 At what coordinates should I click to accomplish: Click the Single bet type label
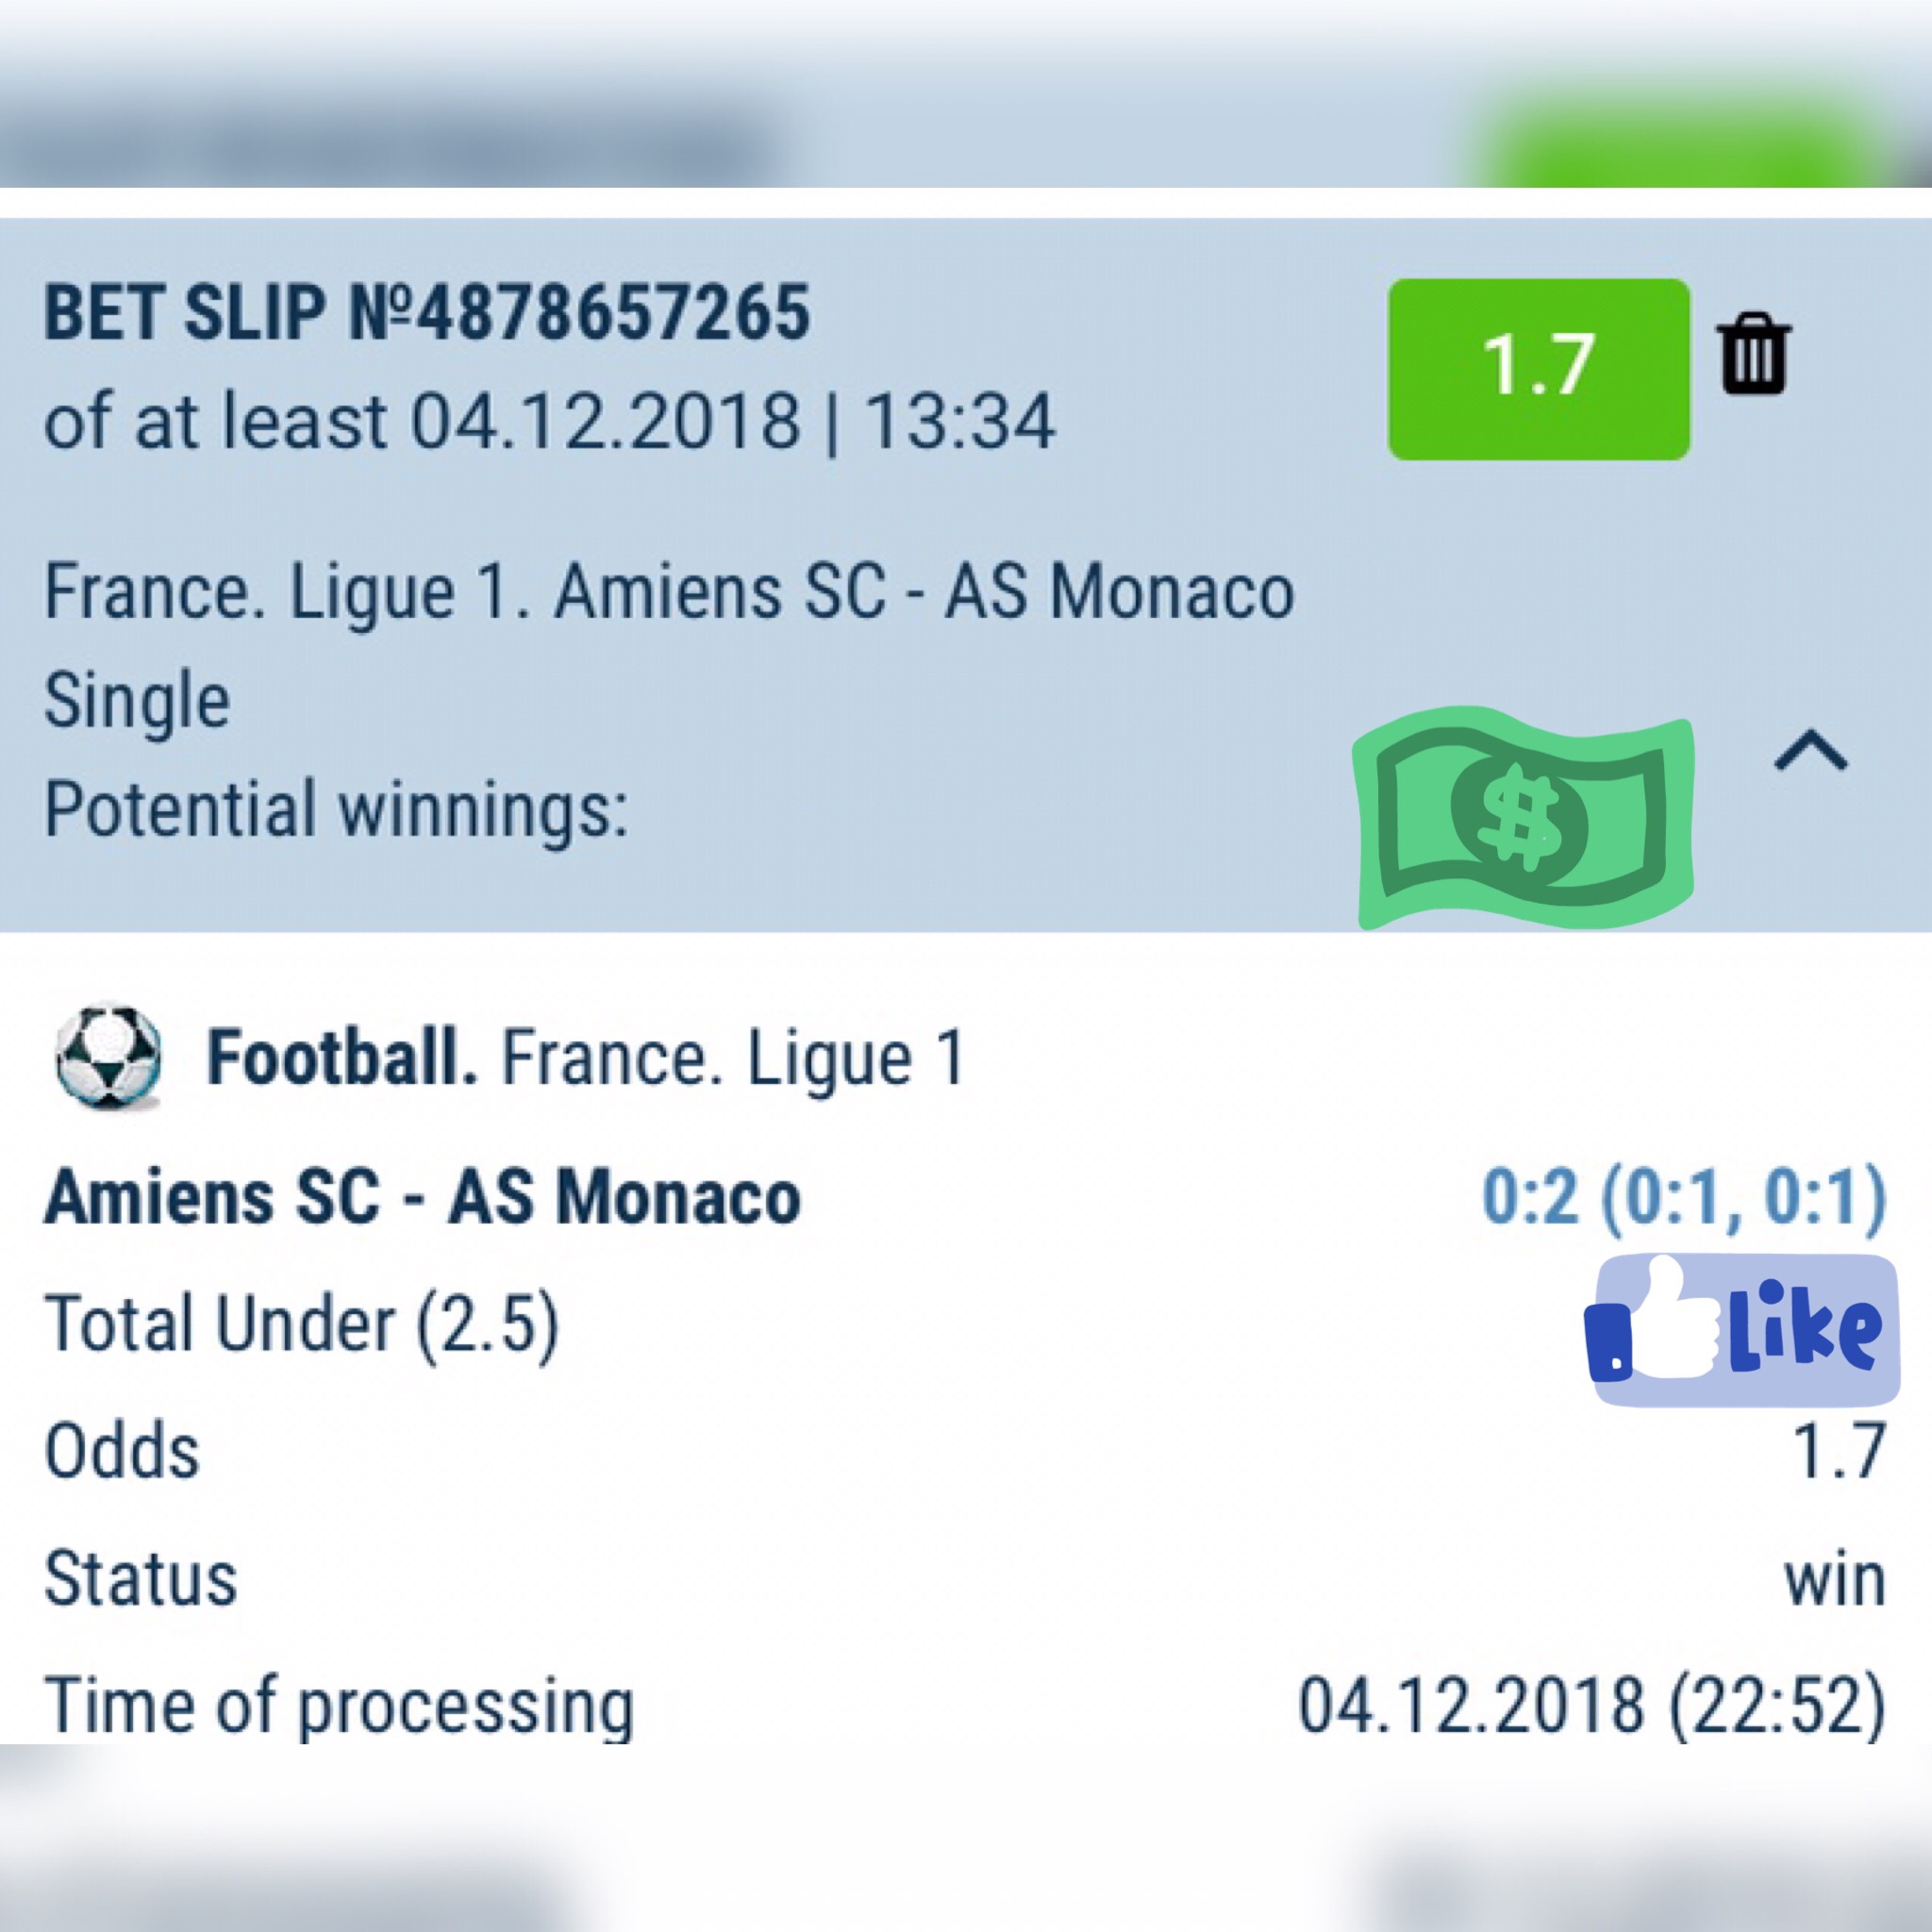tap(137, 700)
